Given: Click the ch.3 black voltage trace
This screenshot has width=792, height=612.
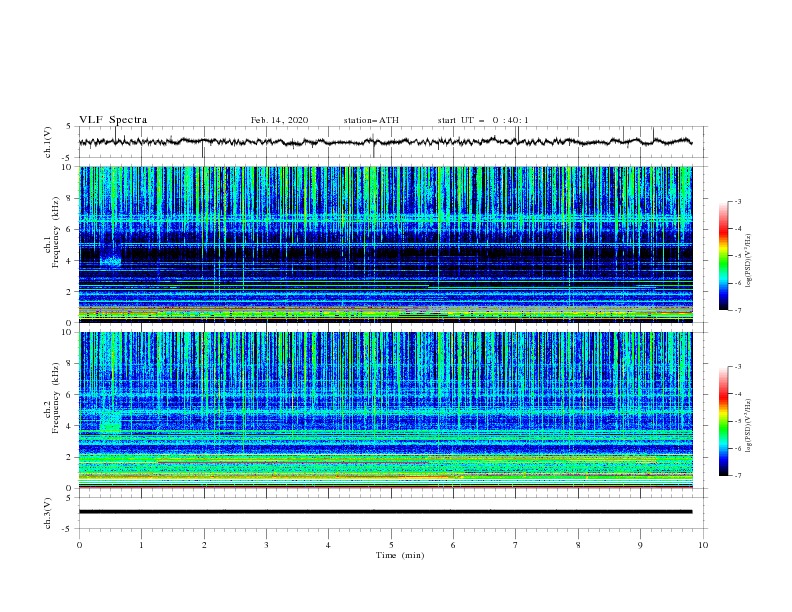Looking at the screenshot, I should pos(385,512).
